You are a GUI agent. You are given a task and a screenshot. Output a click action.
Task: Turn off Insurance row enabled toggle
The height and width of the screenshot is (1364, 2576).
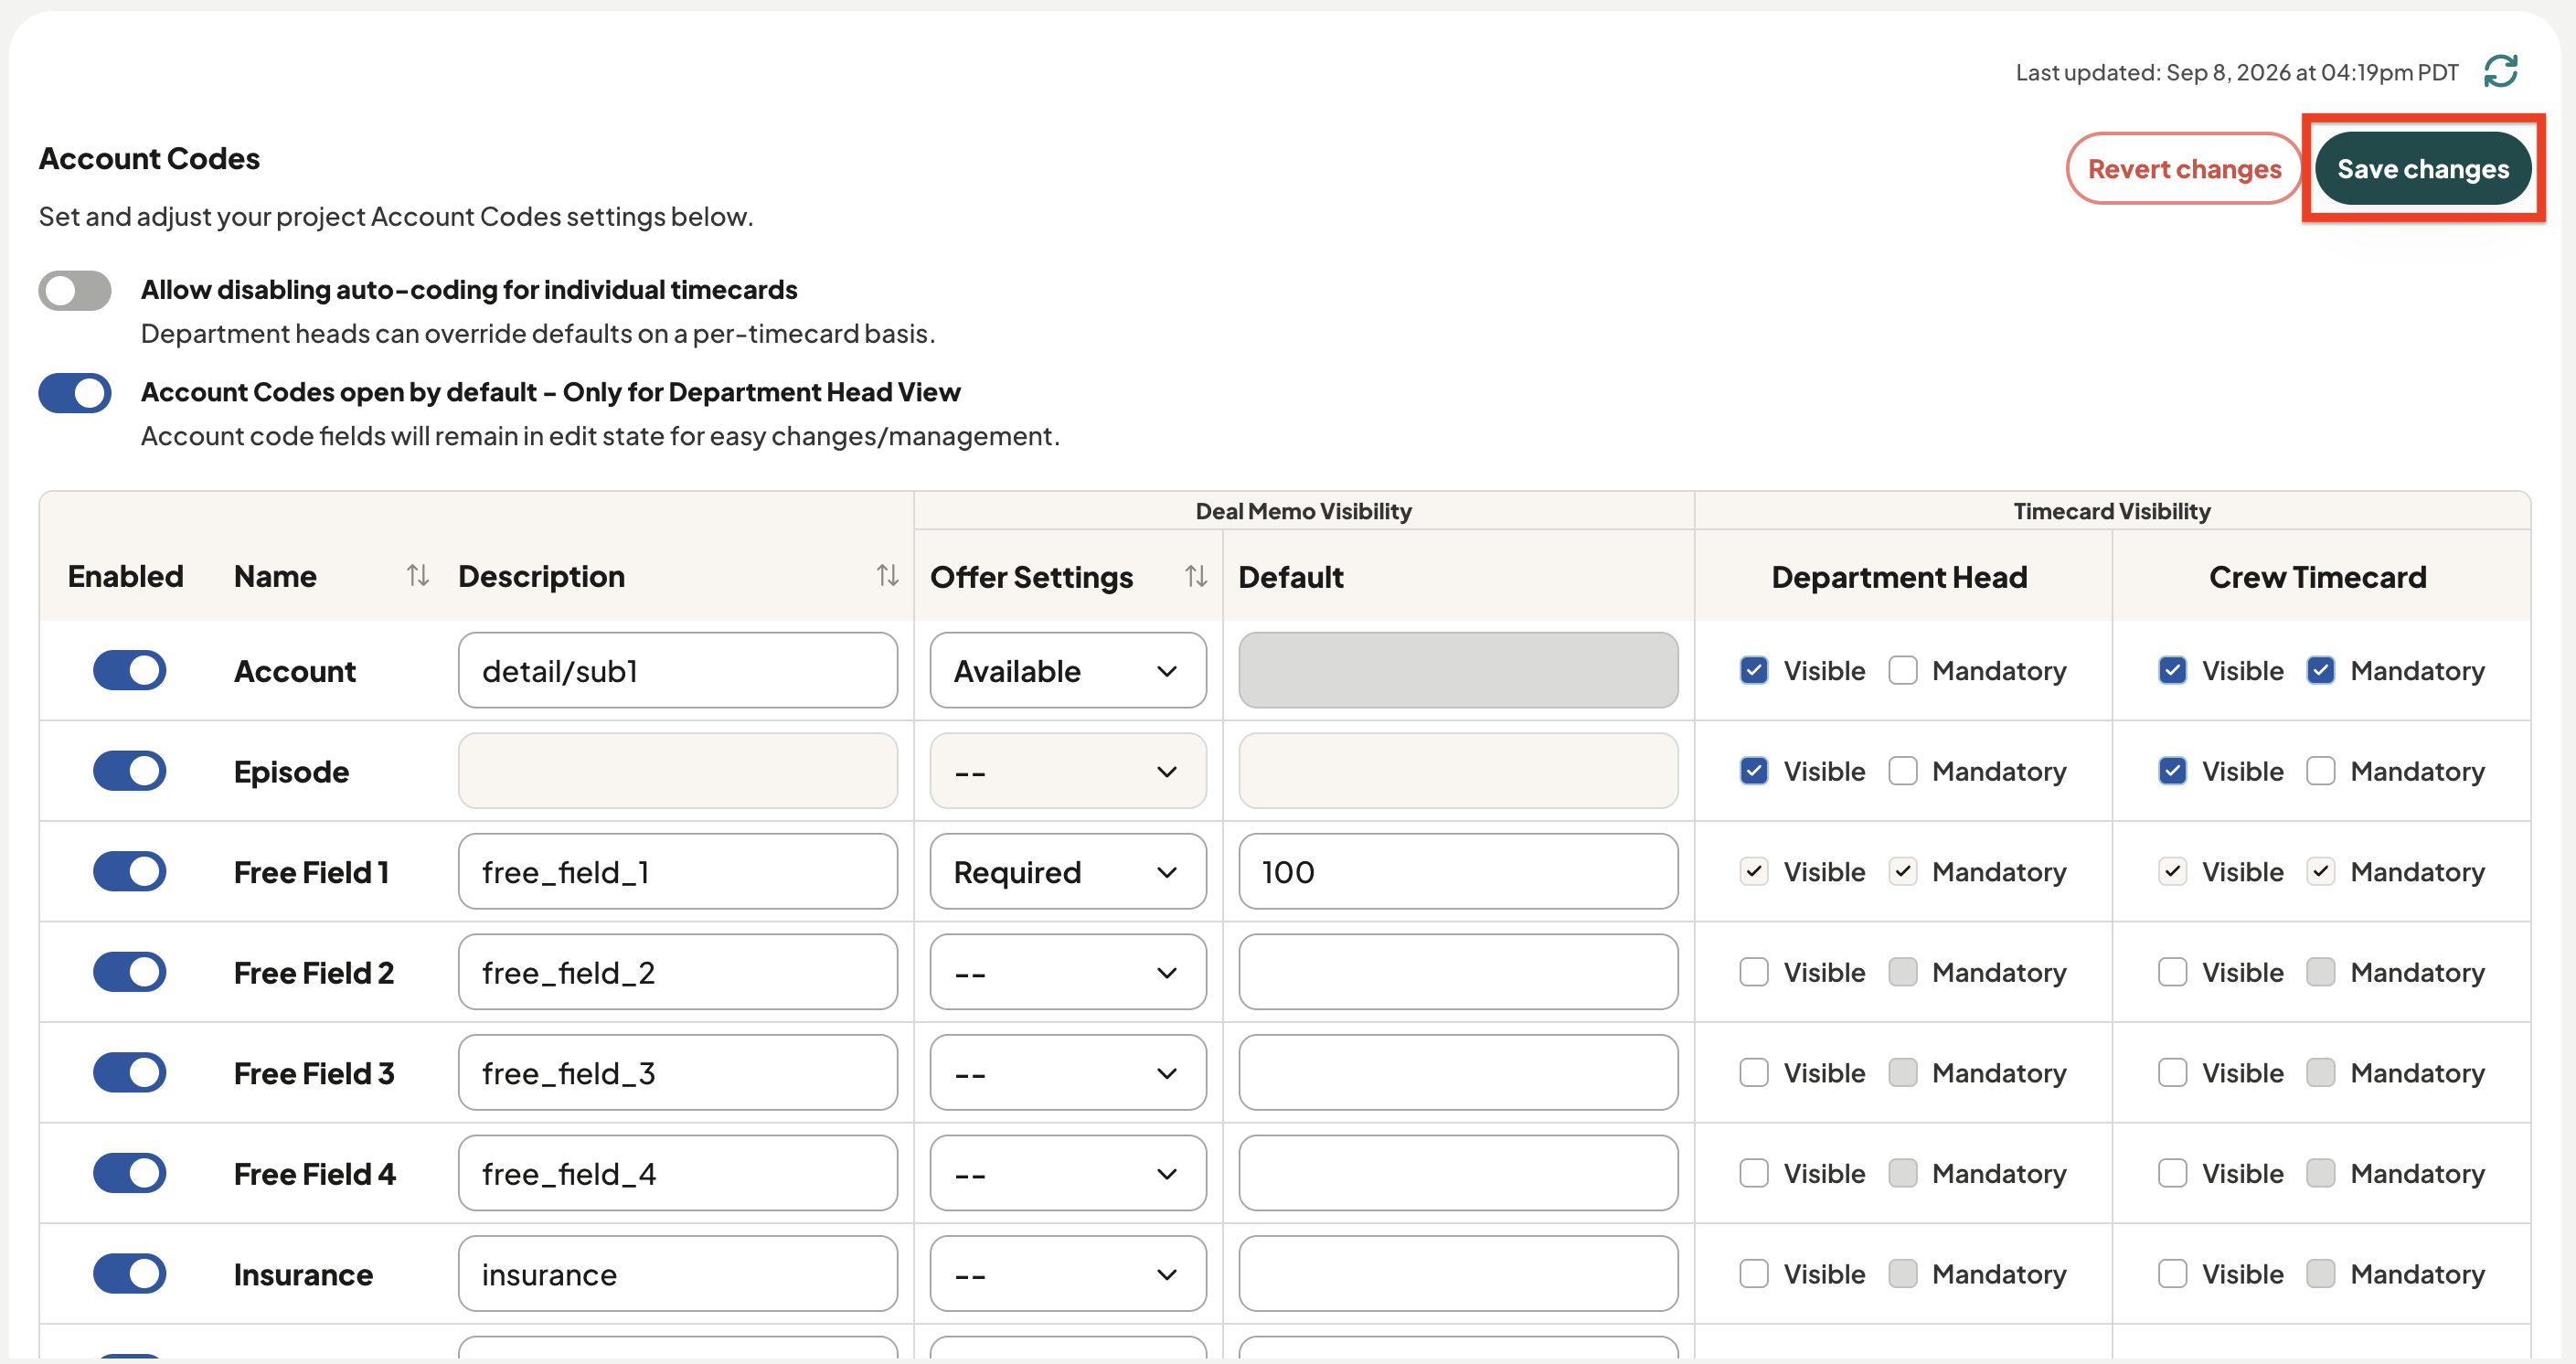coord(129,1274)
